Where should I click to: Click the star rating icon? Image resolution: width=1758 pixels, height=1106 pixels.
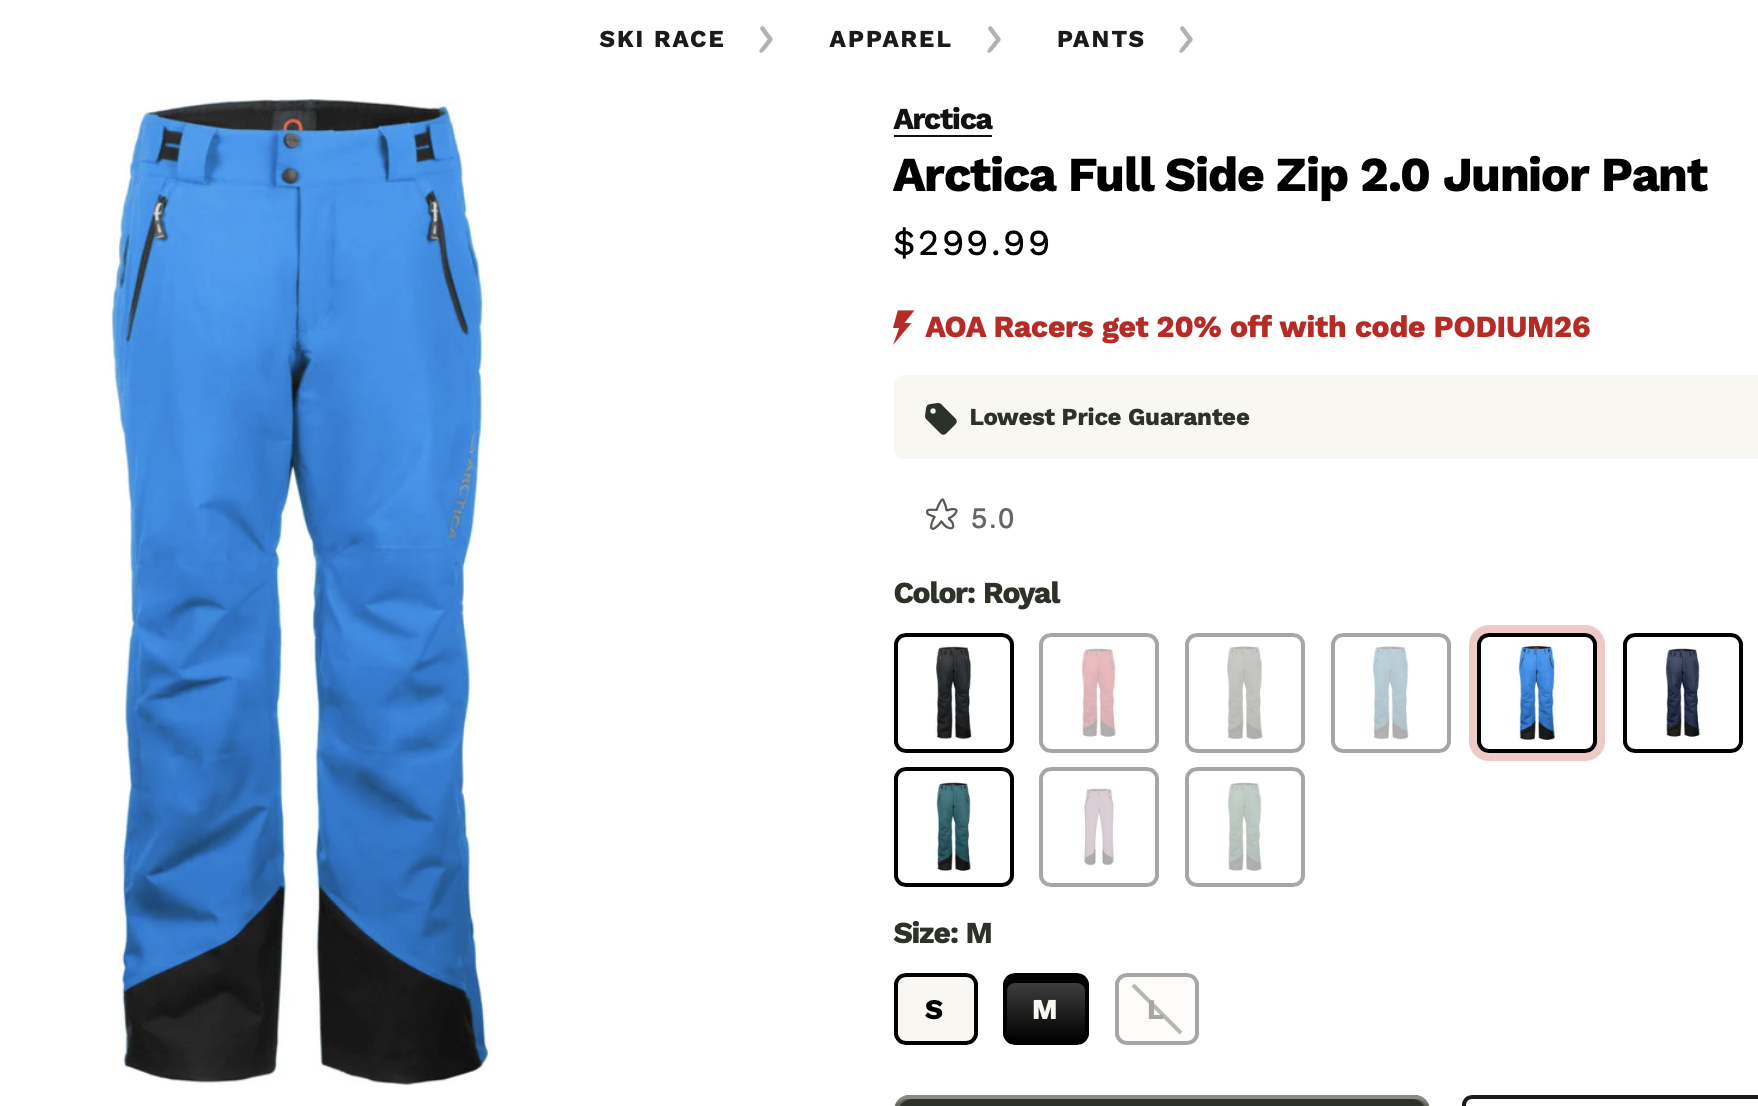click(941, 516)
